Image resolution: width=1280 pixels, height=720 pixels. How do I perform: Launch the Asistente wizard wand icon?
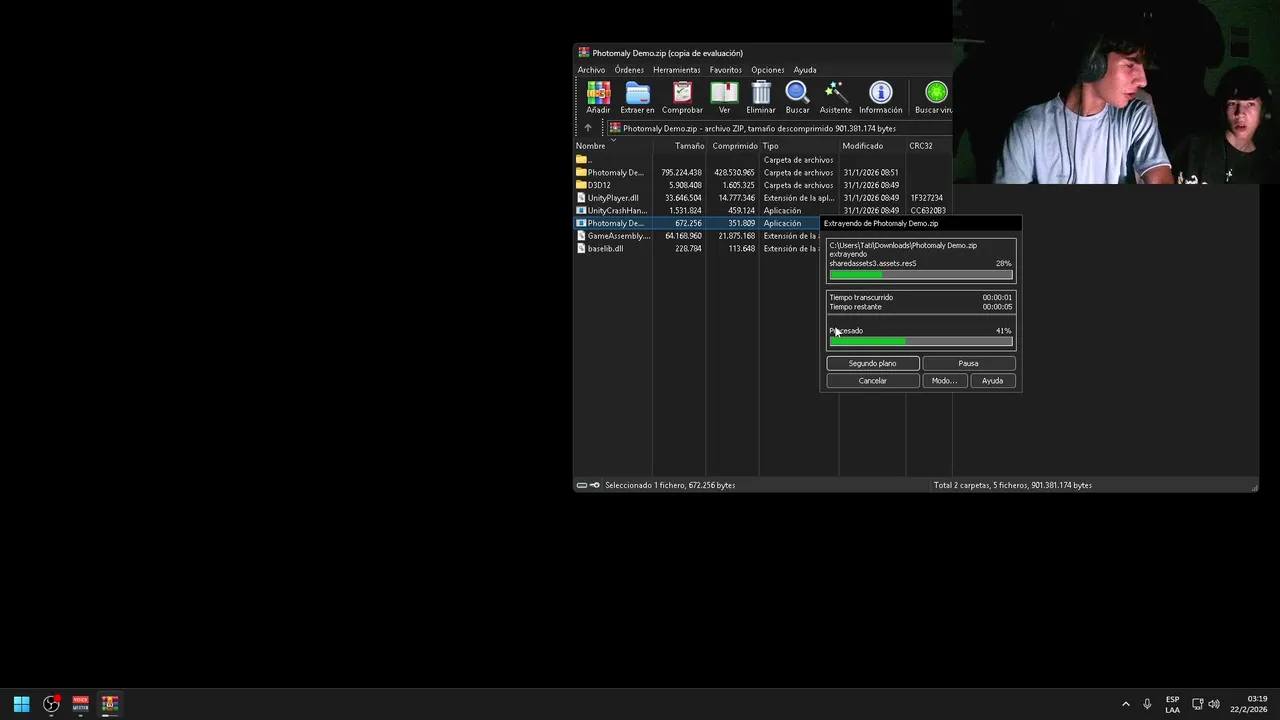tap(835, 93)
